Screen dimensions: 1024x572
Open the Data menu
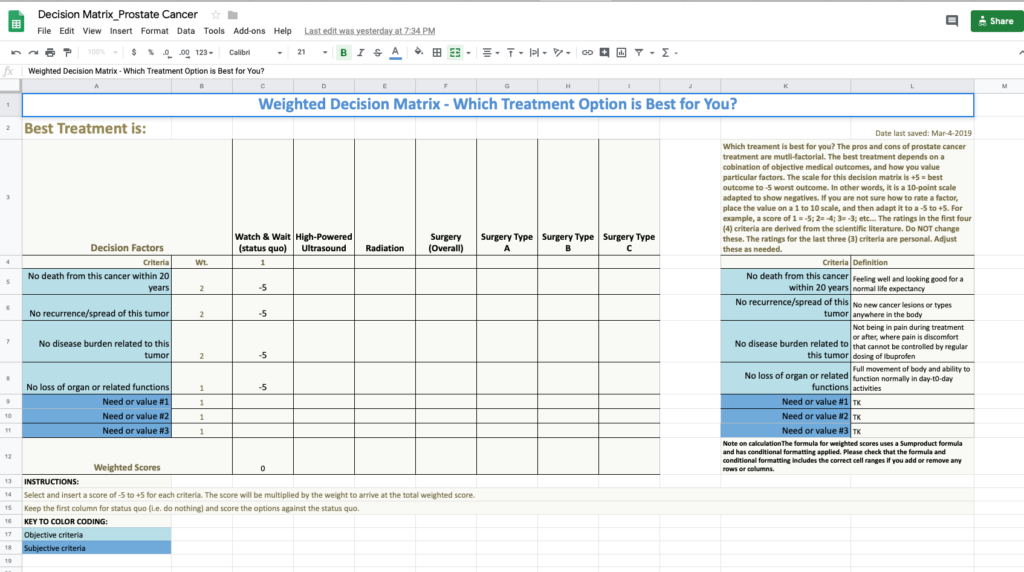[185, 31]
